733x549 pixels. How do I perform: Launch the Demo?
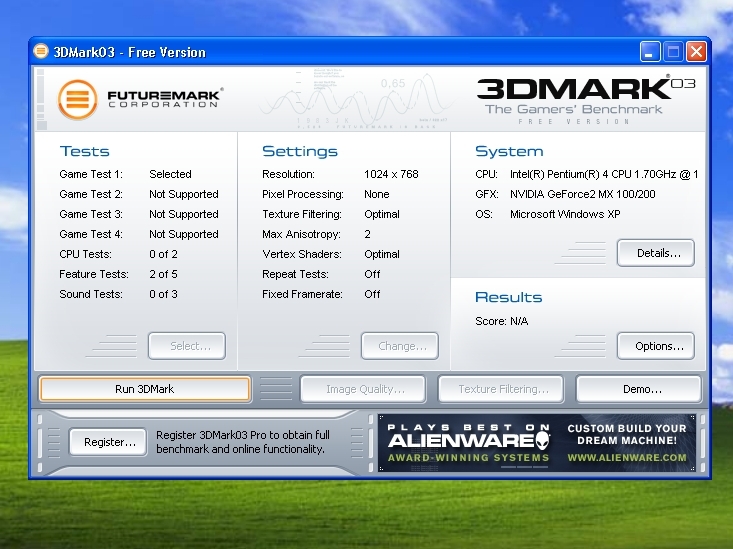point(639,389)
